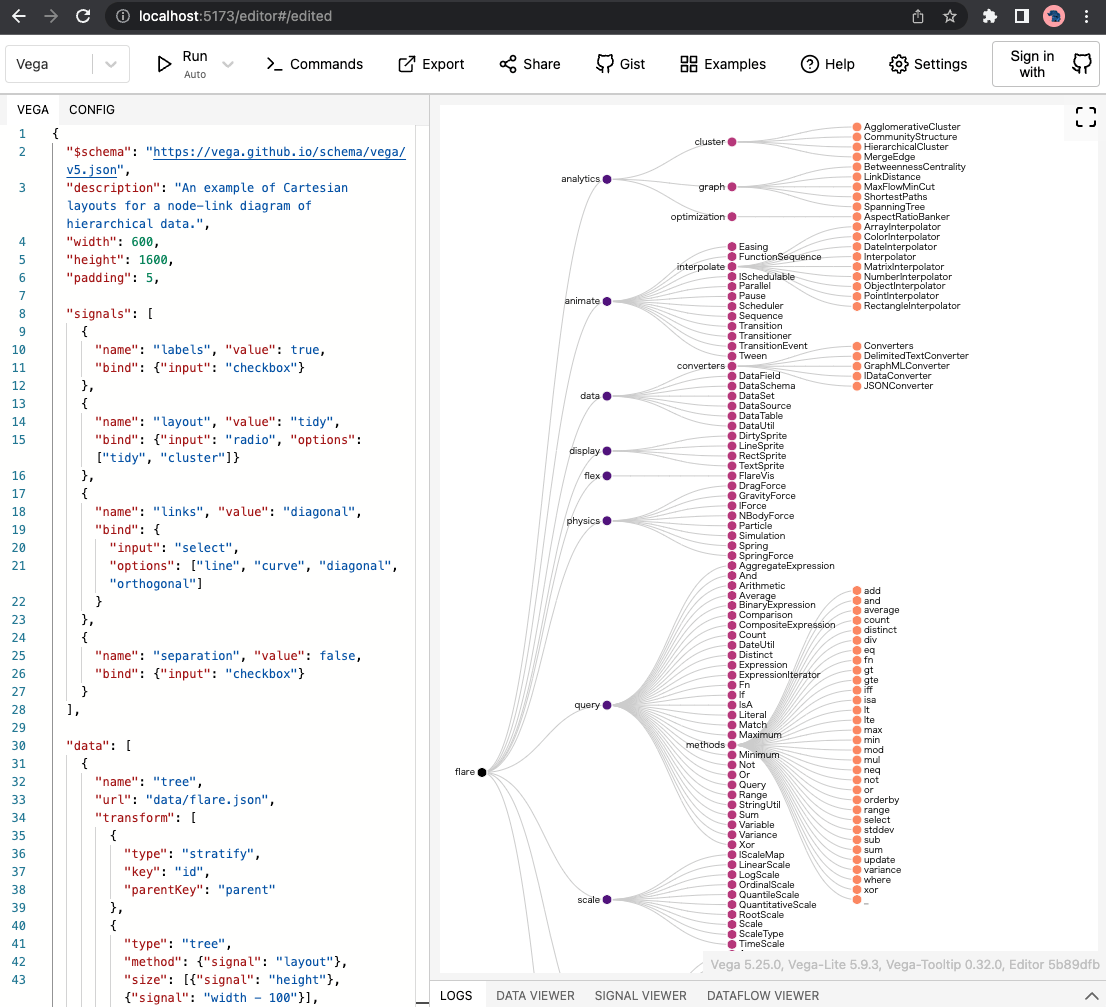The width and height of the screenshot is (1106, 1007).
Task: Switch to the CONFIG tab
Action: [92, 110]
